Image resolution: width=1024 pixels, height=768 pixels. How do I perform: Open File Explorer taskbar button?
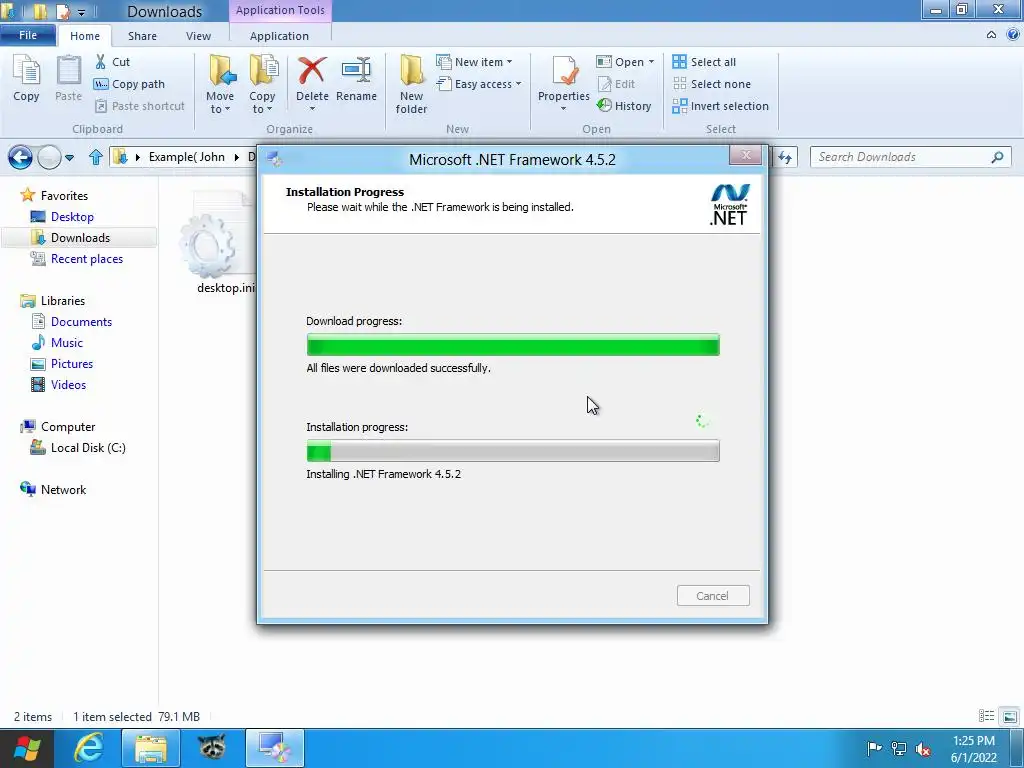(x=151, y=748)
